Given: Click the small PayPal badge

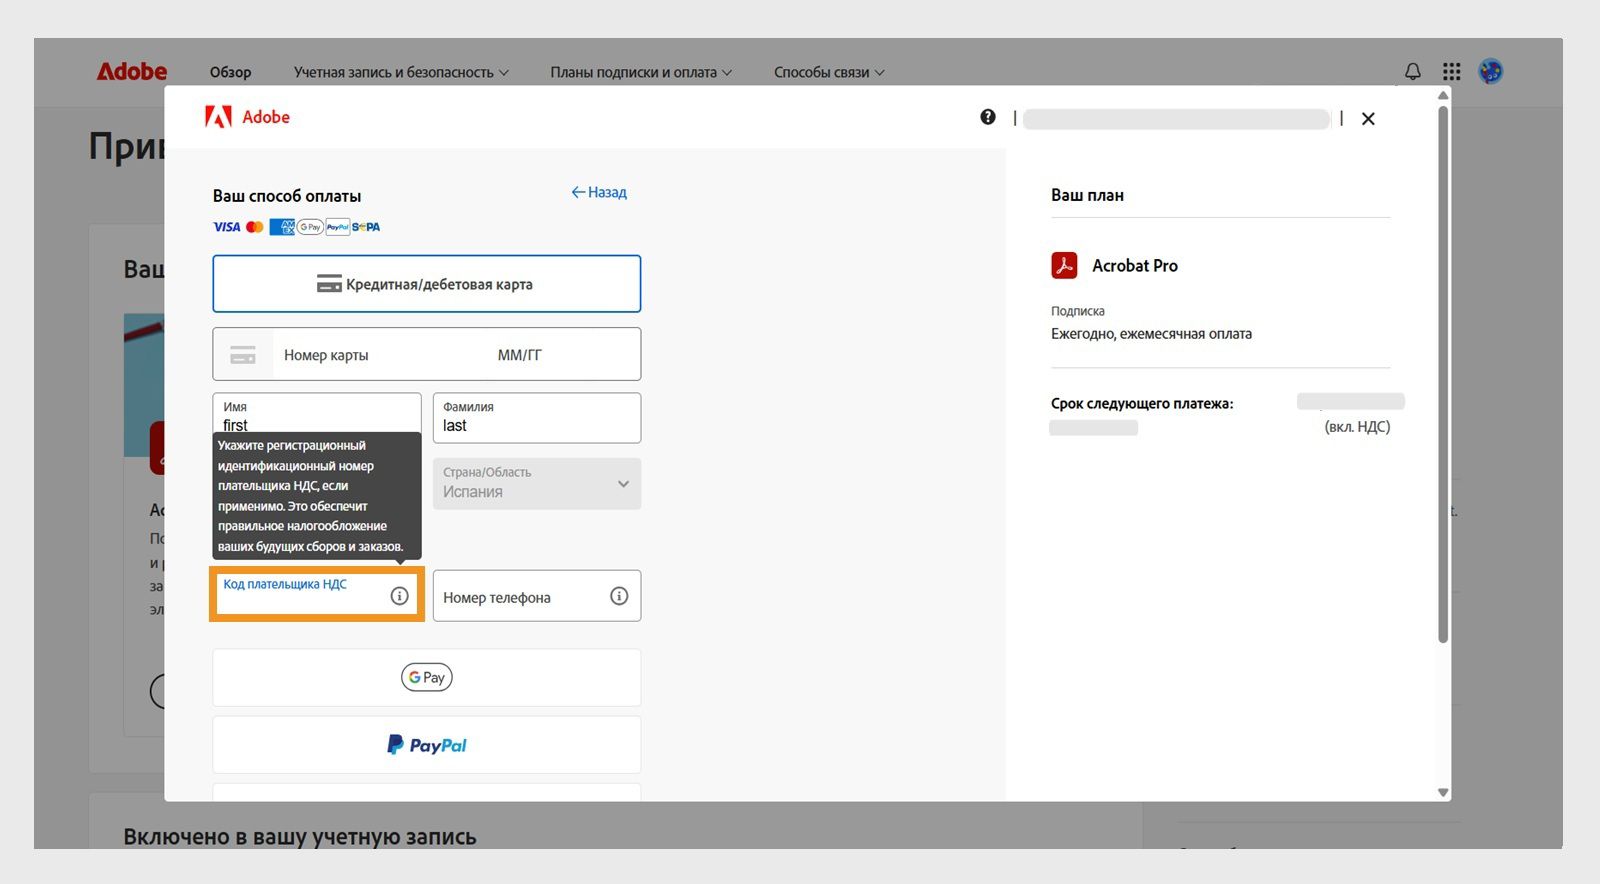Looking at the screenshot, I should (x=338, y=227).
